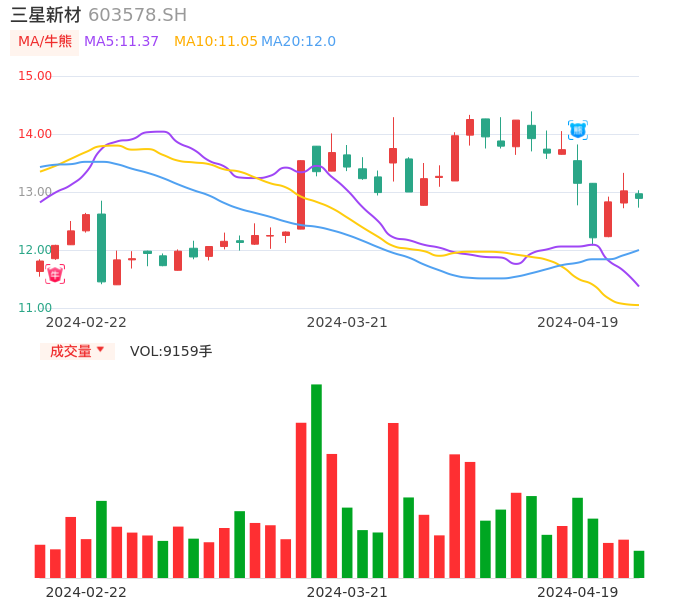686x606 pixels.
Task: Open the MA/牛熊 indicator selector
Action: [45, 42]
